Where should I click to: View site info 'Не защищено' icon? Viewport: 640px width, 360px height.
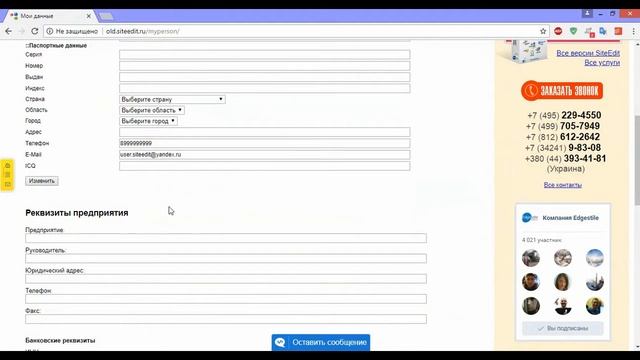pos(49,31)
